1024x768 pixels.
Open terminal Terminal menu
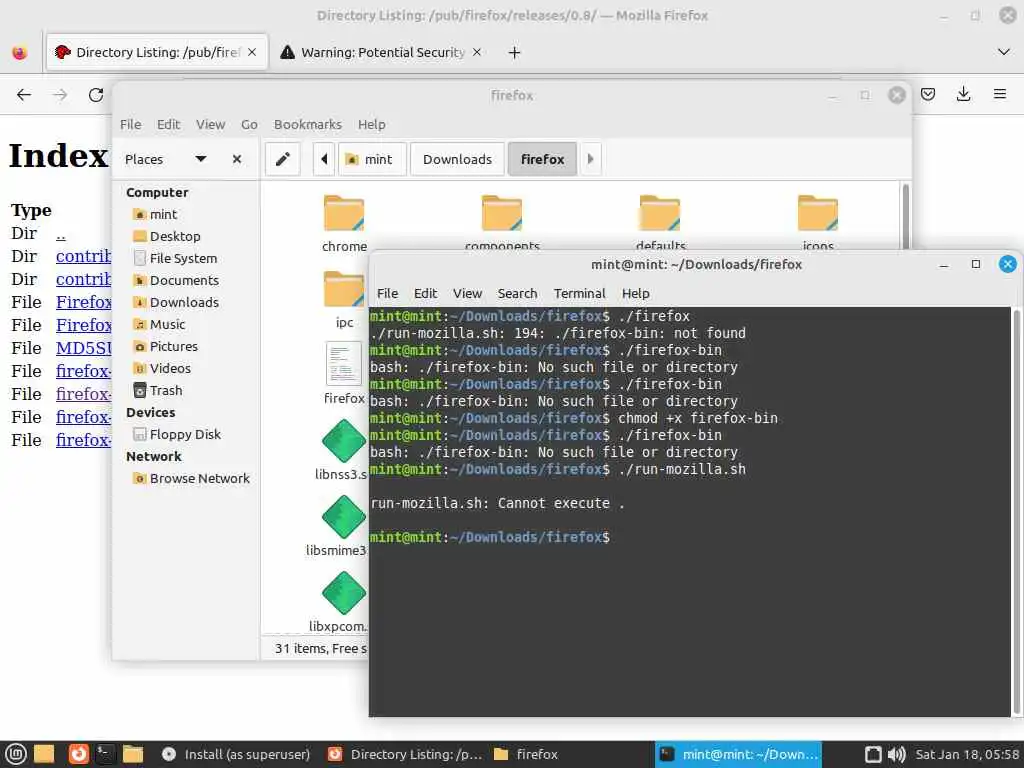pyautogui.click(x=580, y=294)
